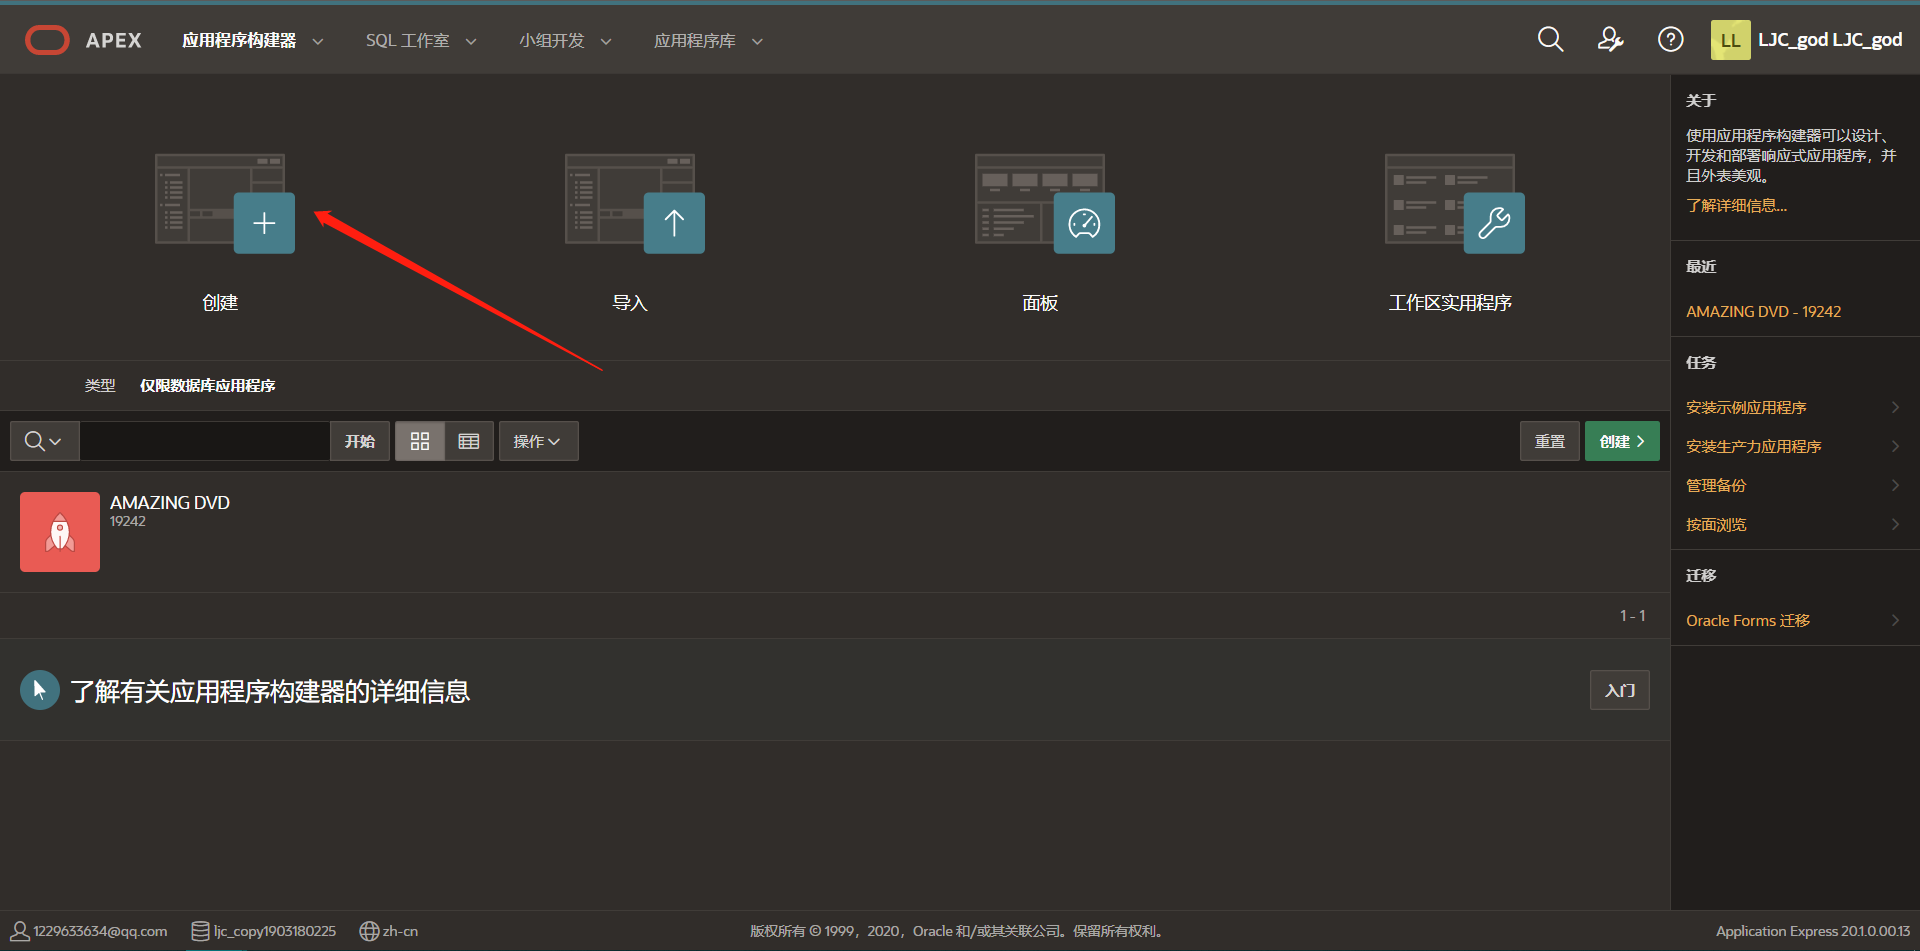Click the 开始 search button
Image resolution: width=1920 pixels, height=951 pixels.
point(360,441)
